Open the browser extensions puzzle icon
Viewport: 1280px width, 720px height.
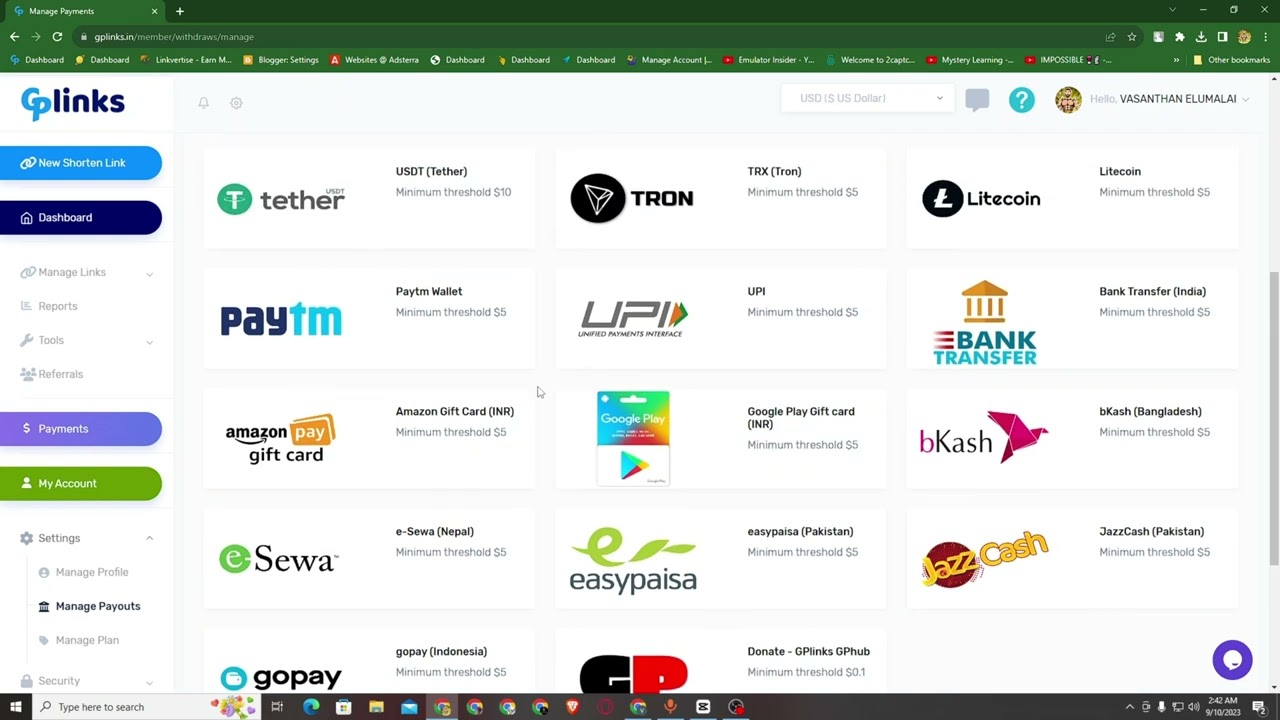pos(1179,37)
